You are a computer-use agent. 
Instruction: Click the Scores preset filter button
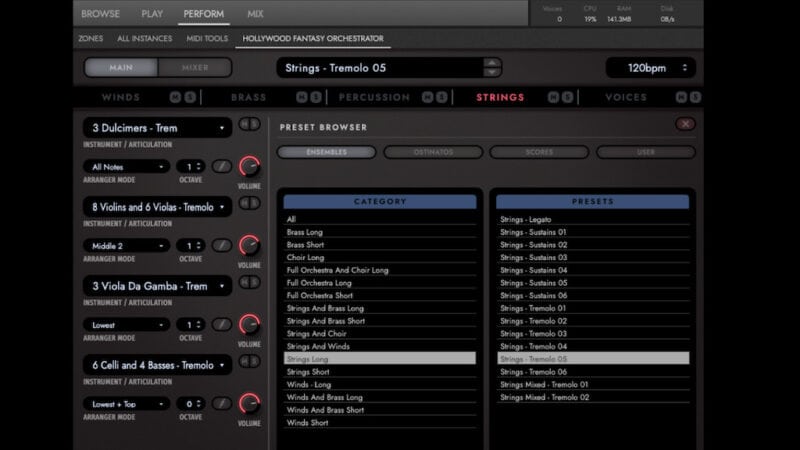point(540,152)
